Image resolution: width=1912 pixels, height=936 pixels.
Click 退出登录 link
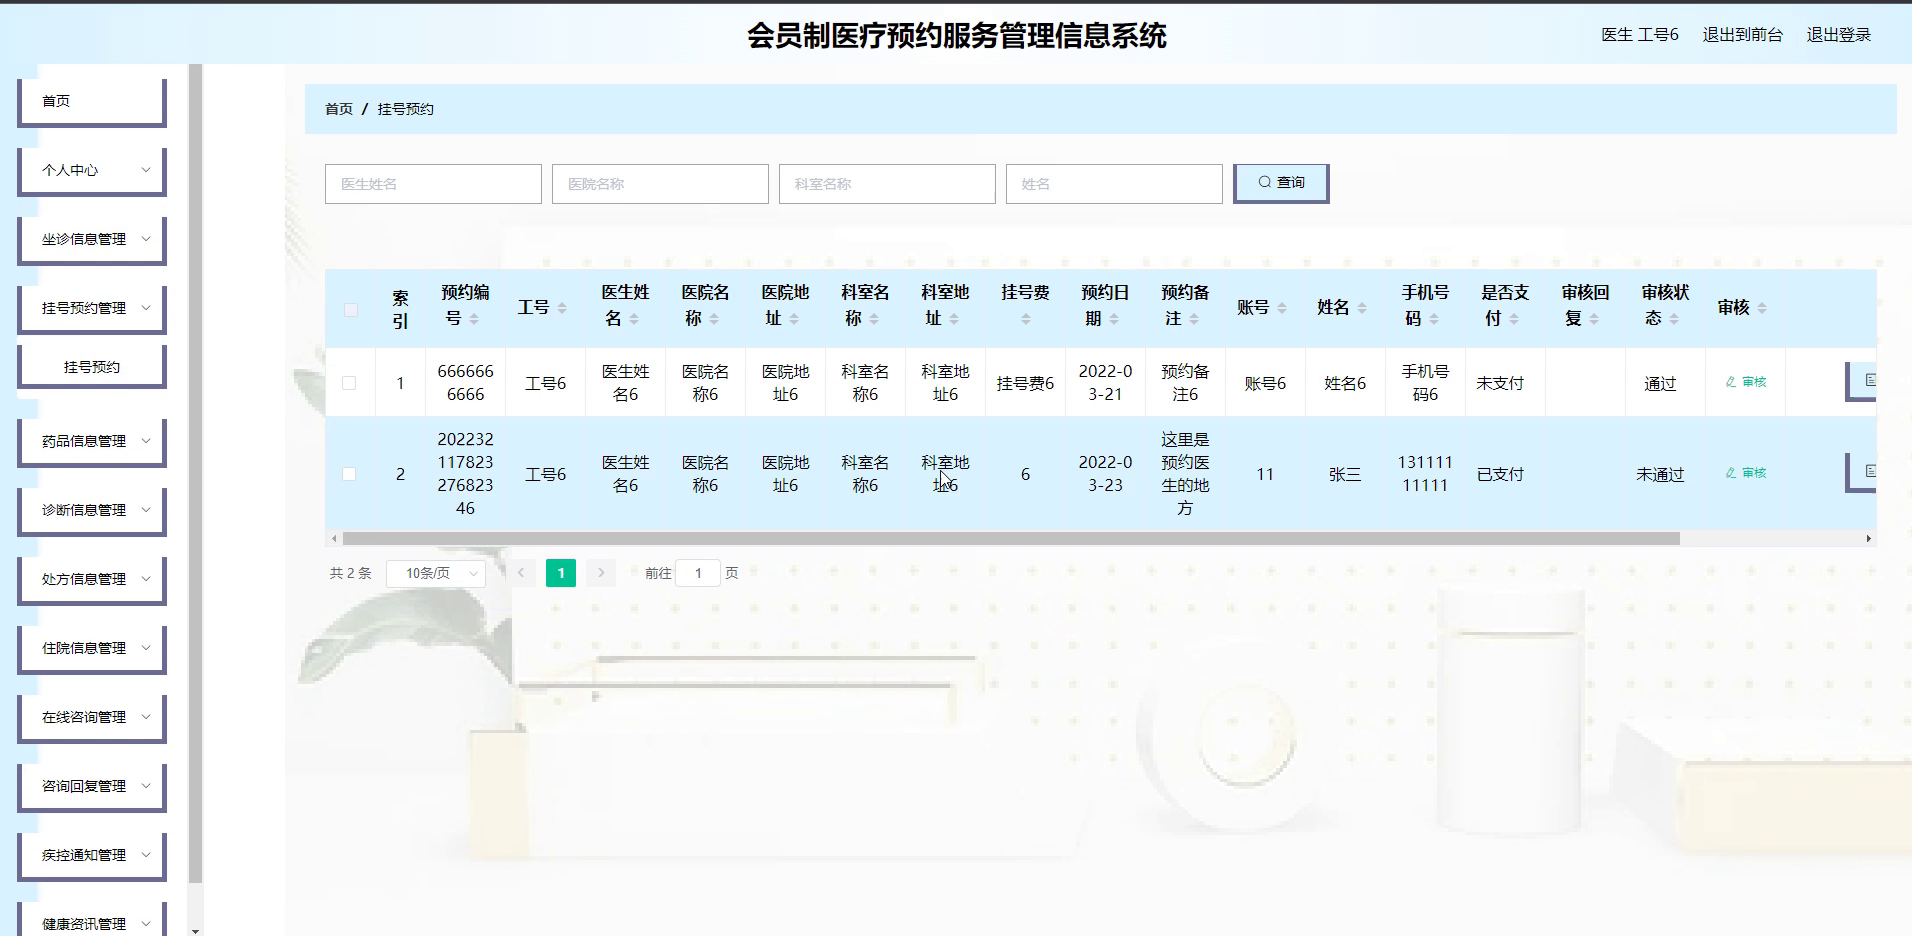click(x=1838, y=35)
